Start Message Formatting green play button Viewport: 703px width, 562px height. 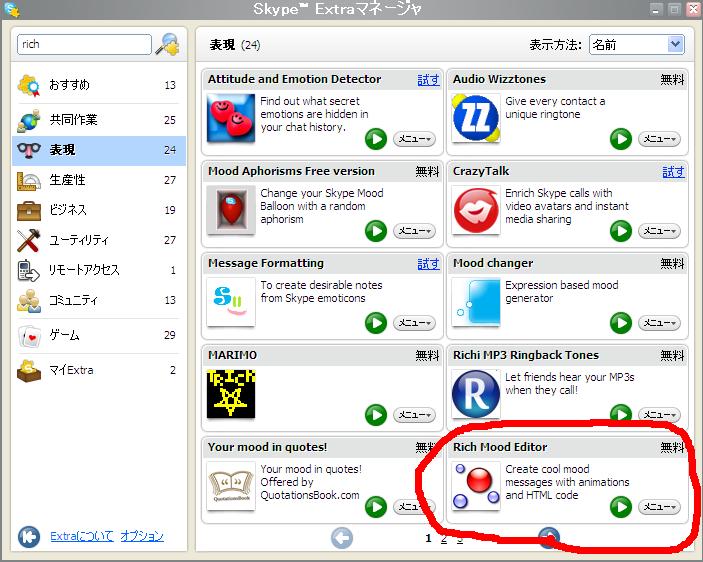376,323
